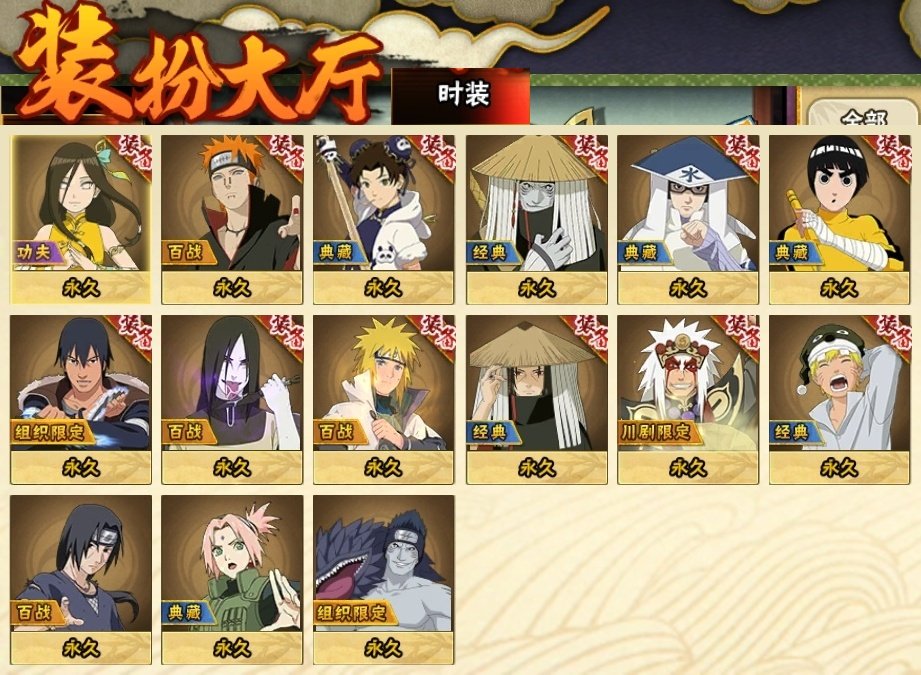
Task: Switch to the 时装 tab
Action: [461, 96]
